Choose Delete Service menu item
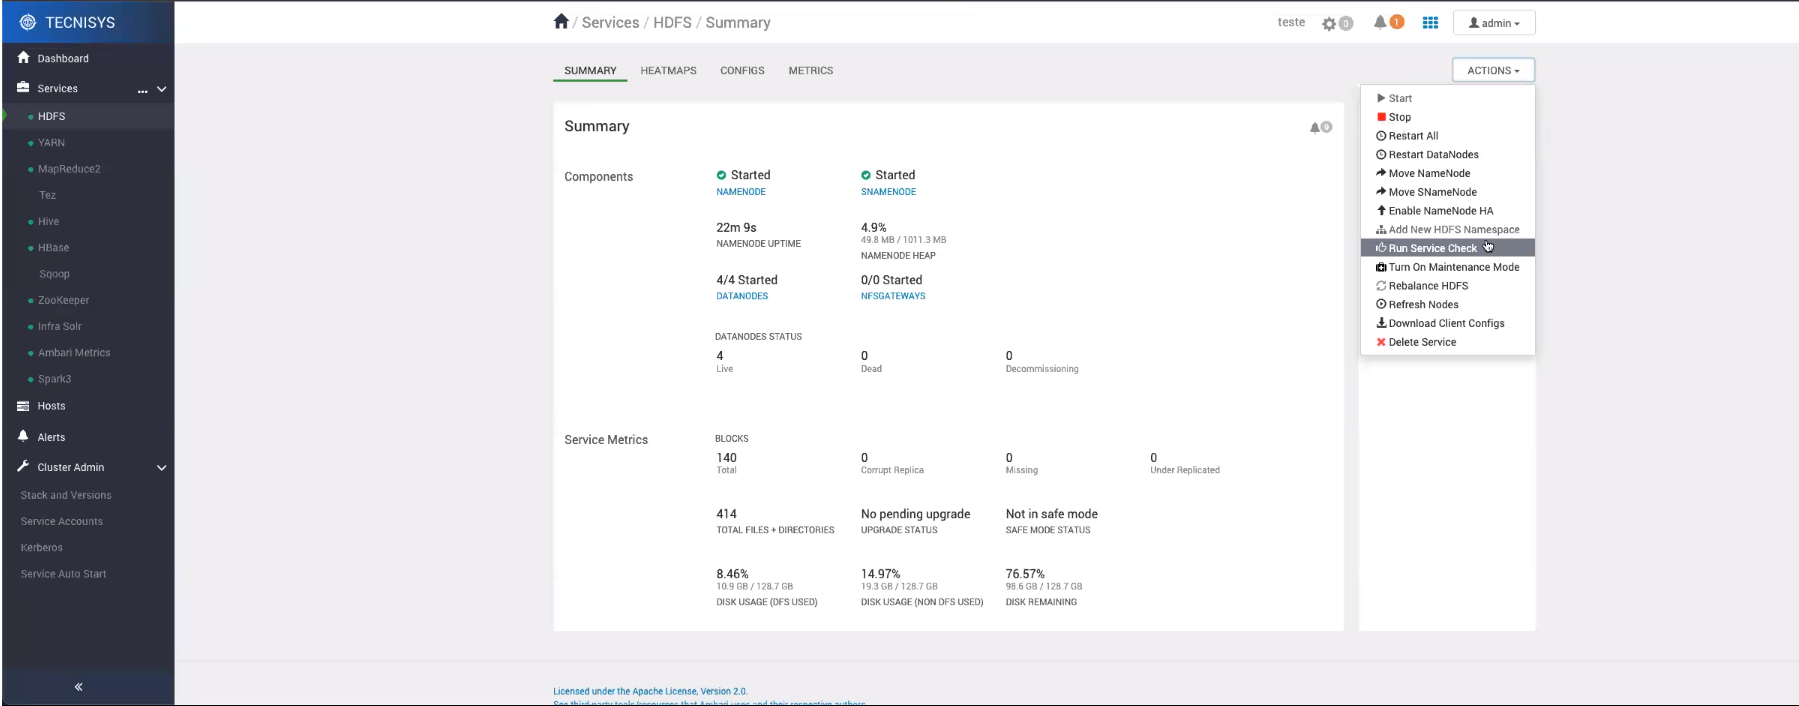The height and width of the screenshot is (706, 1799). pyautogui.click(x=1447, y=342)
